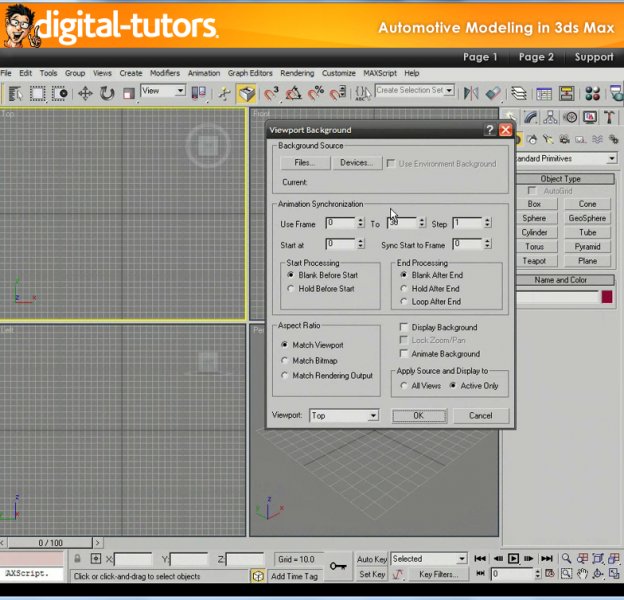This screenshot has width=624, height=600.
Task: Toggle the highlighted Keyboard Shortcut Override icon
Action: [x=246, y=94]
